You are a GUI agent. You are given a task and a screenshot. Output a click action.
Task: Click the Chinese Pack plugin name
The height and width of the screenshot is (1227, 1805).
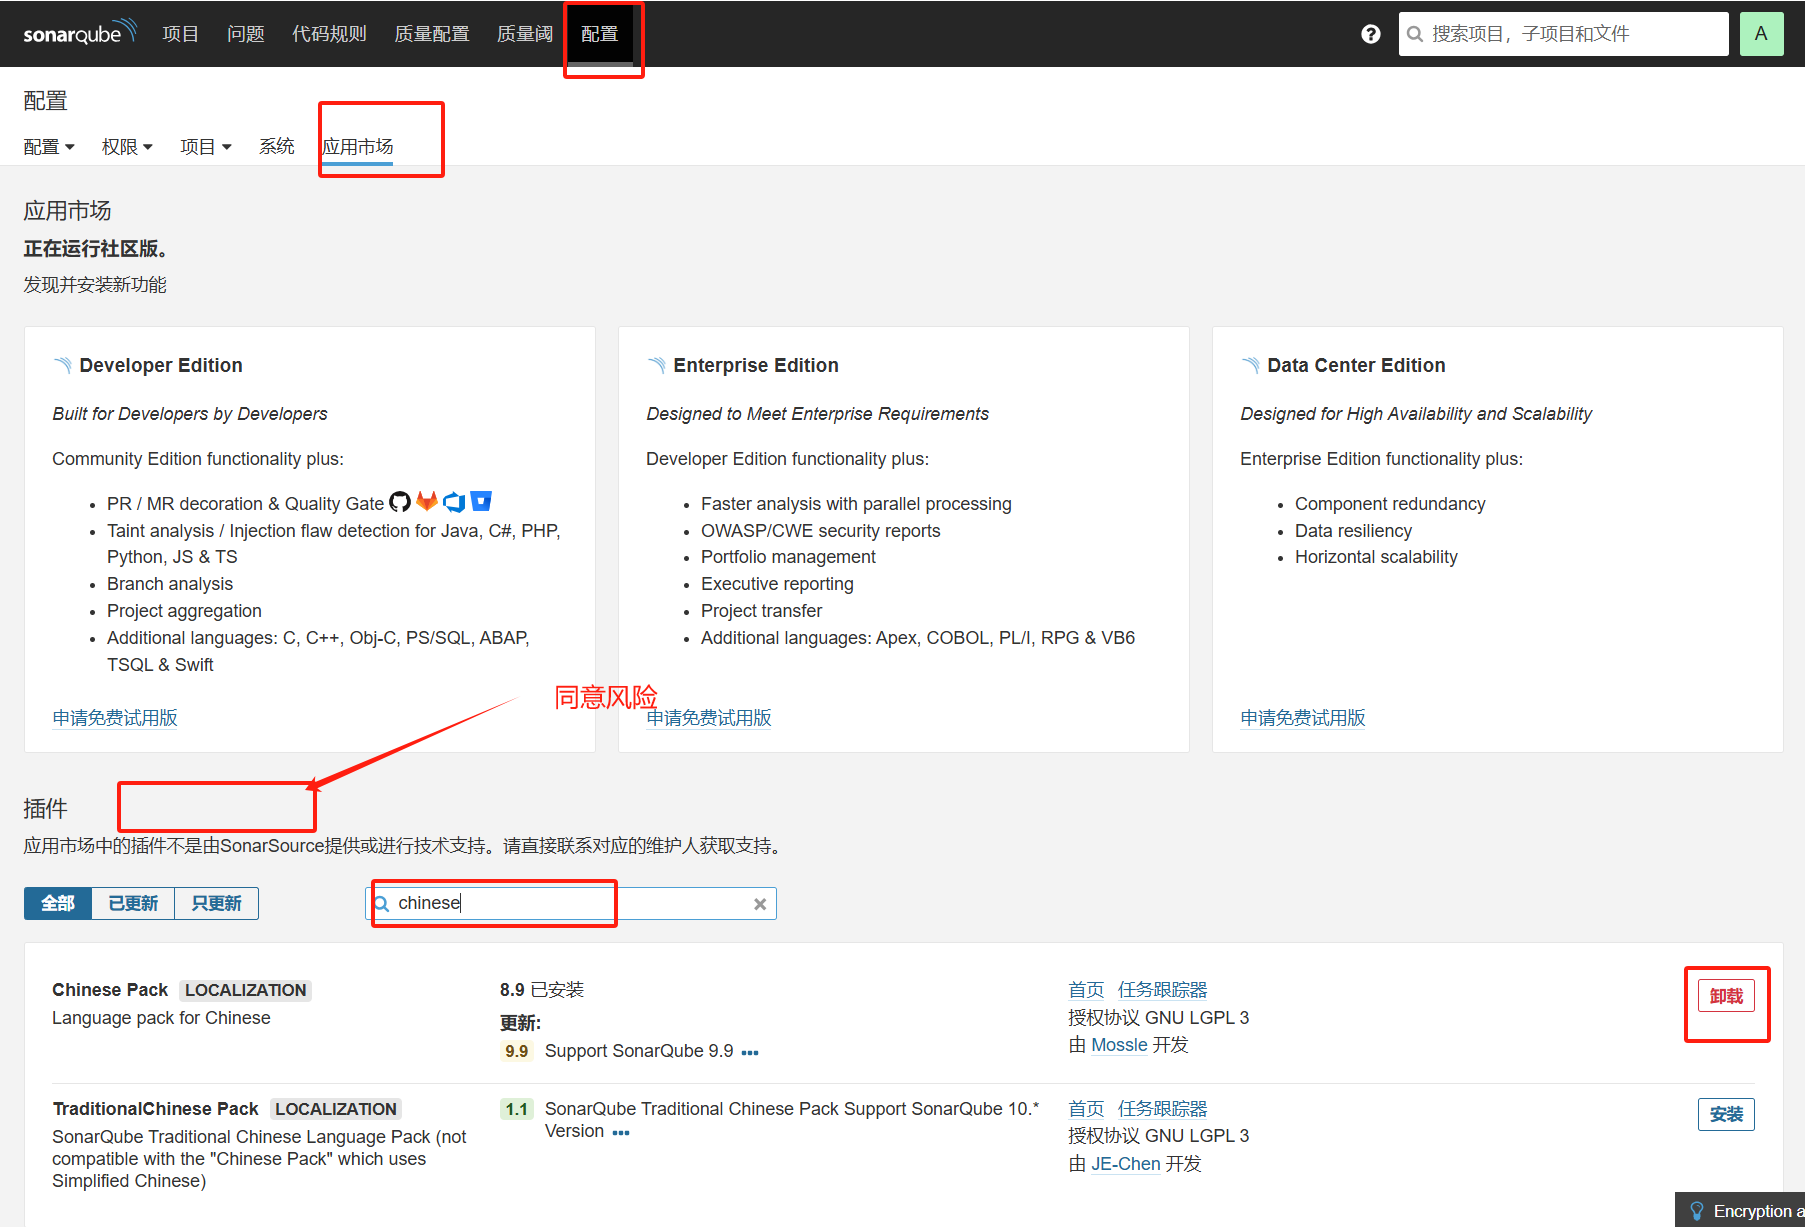coord(110,990)
